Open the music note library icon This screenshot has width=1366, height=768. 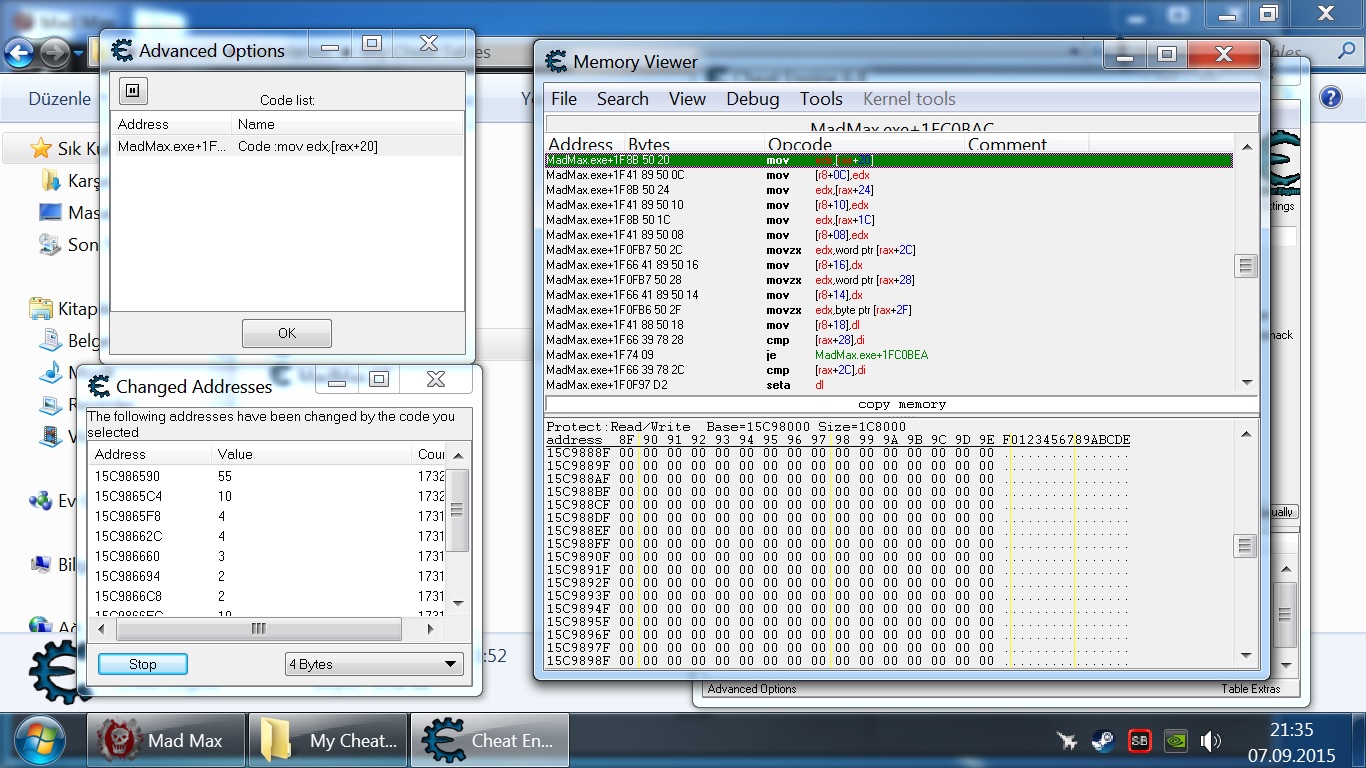pos(50,372)
